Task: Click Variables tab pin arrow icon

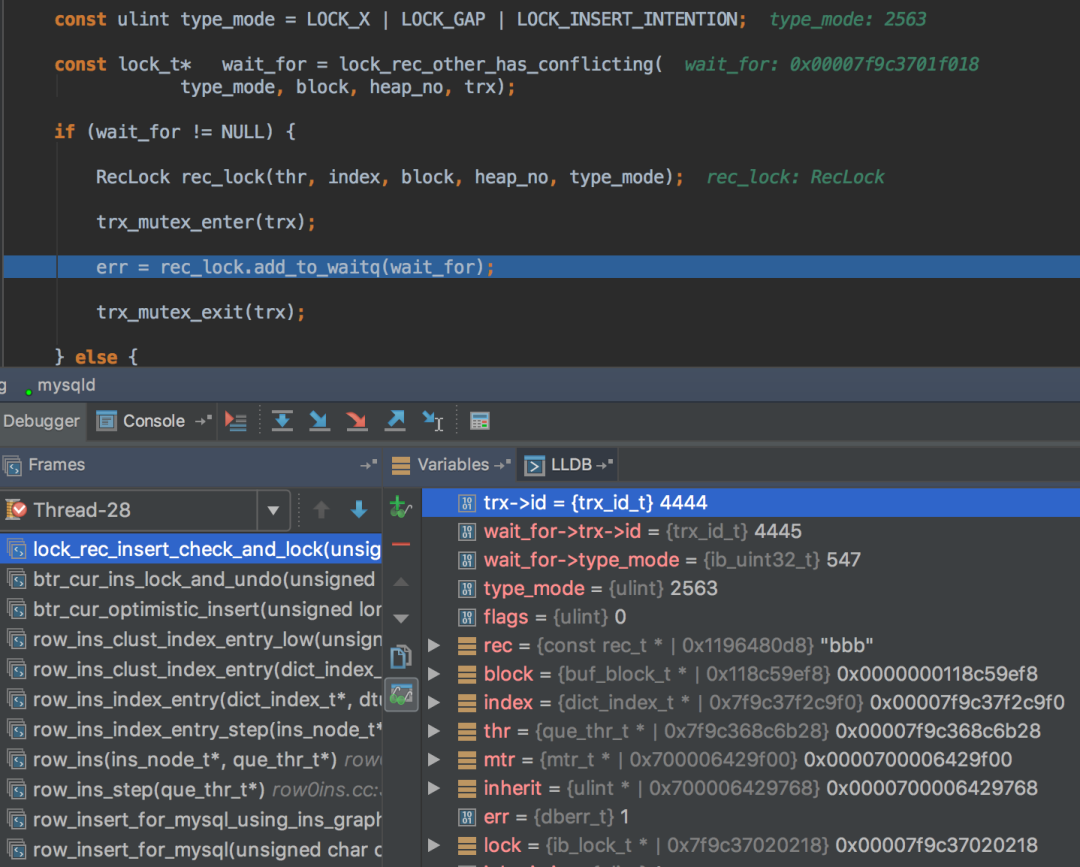Action: click(503, 466)
